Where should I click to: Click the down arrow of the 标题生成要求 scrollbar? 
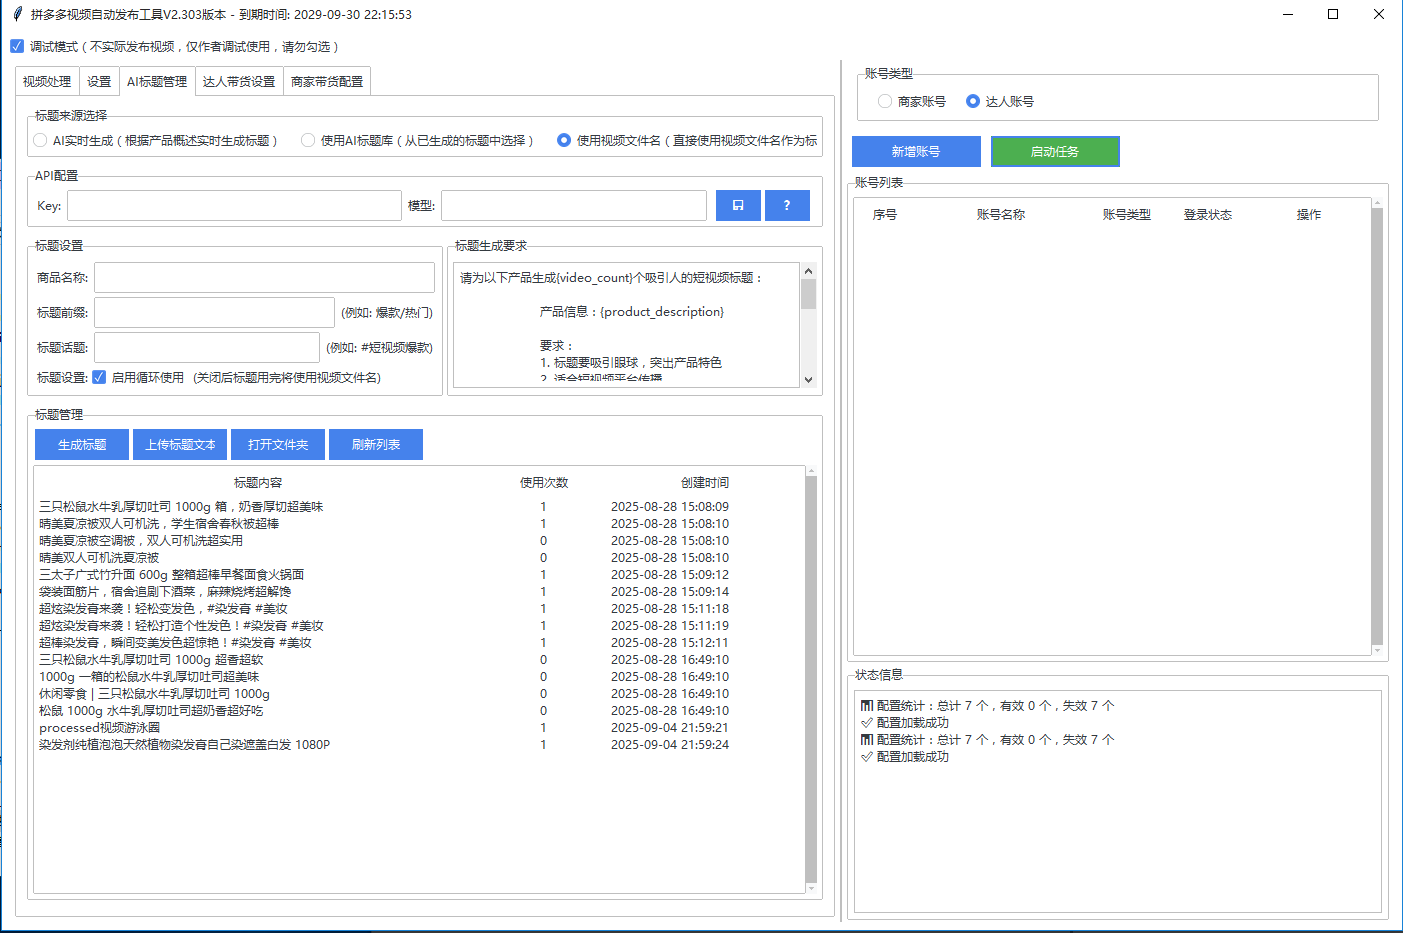point(806,379)
